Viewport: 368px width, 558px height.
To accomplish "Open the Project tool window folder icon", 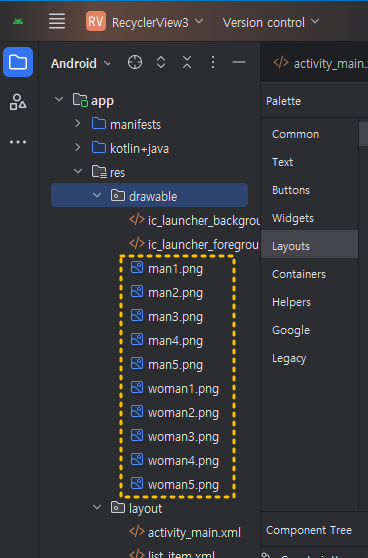I will (18, 62).
